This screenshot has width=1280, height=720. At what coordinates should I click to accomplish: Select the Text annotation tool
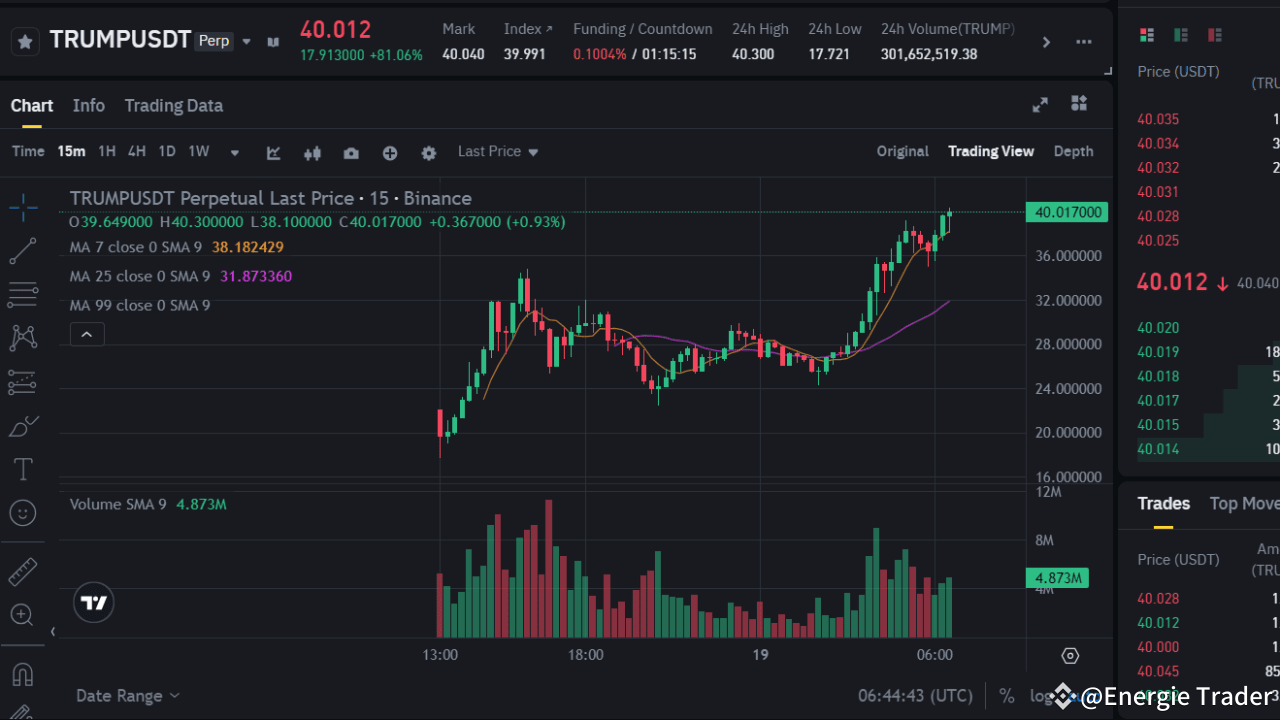click(x=23, y=469)
